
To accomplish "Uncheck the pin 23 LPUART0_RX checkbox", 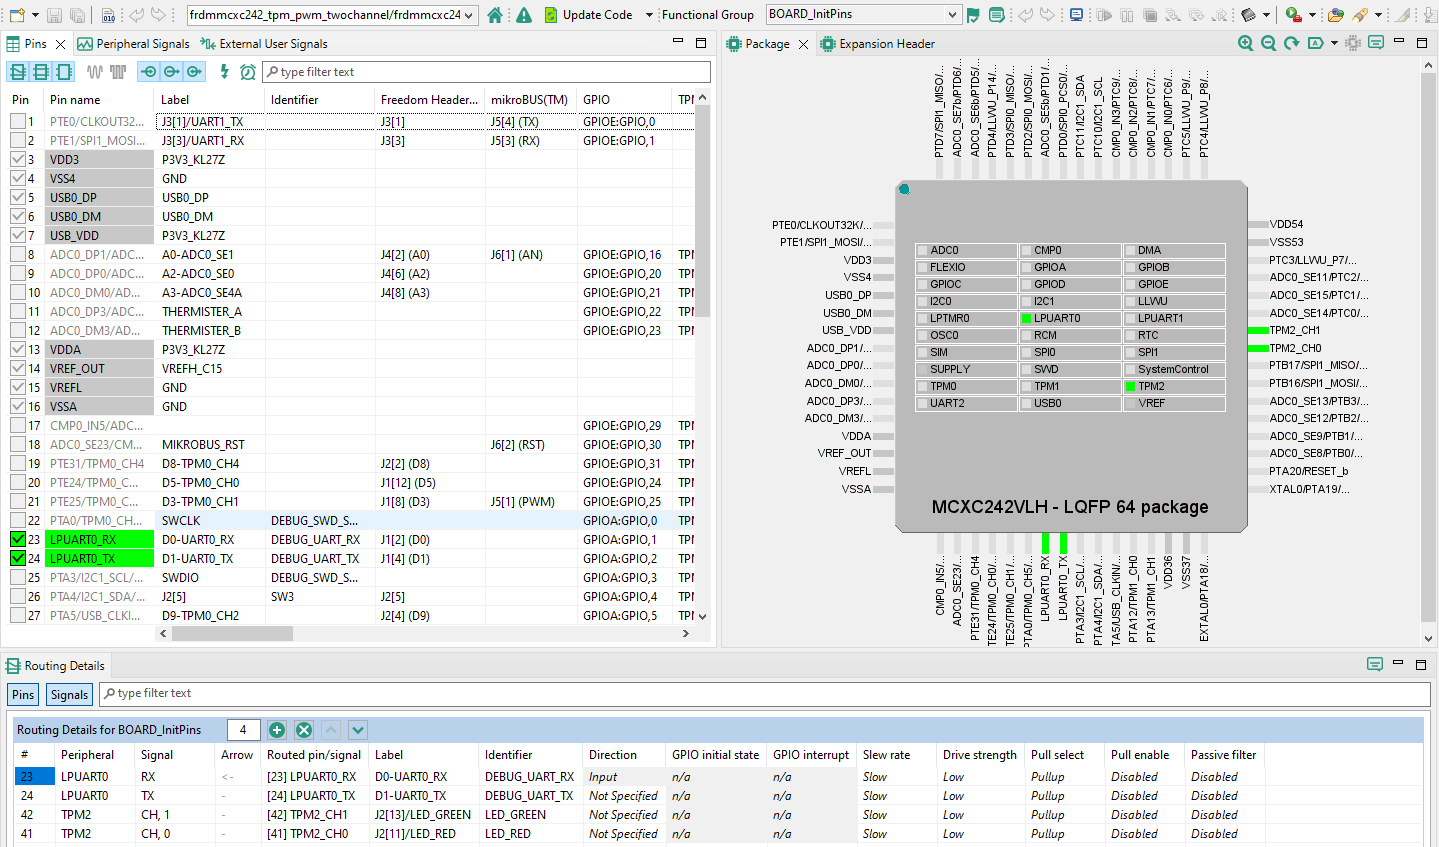I will pyautogui.click(x=18, y=539).
